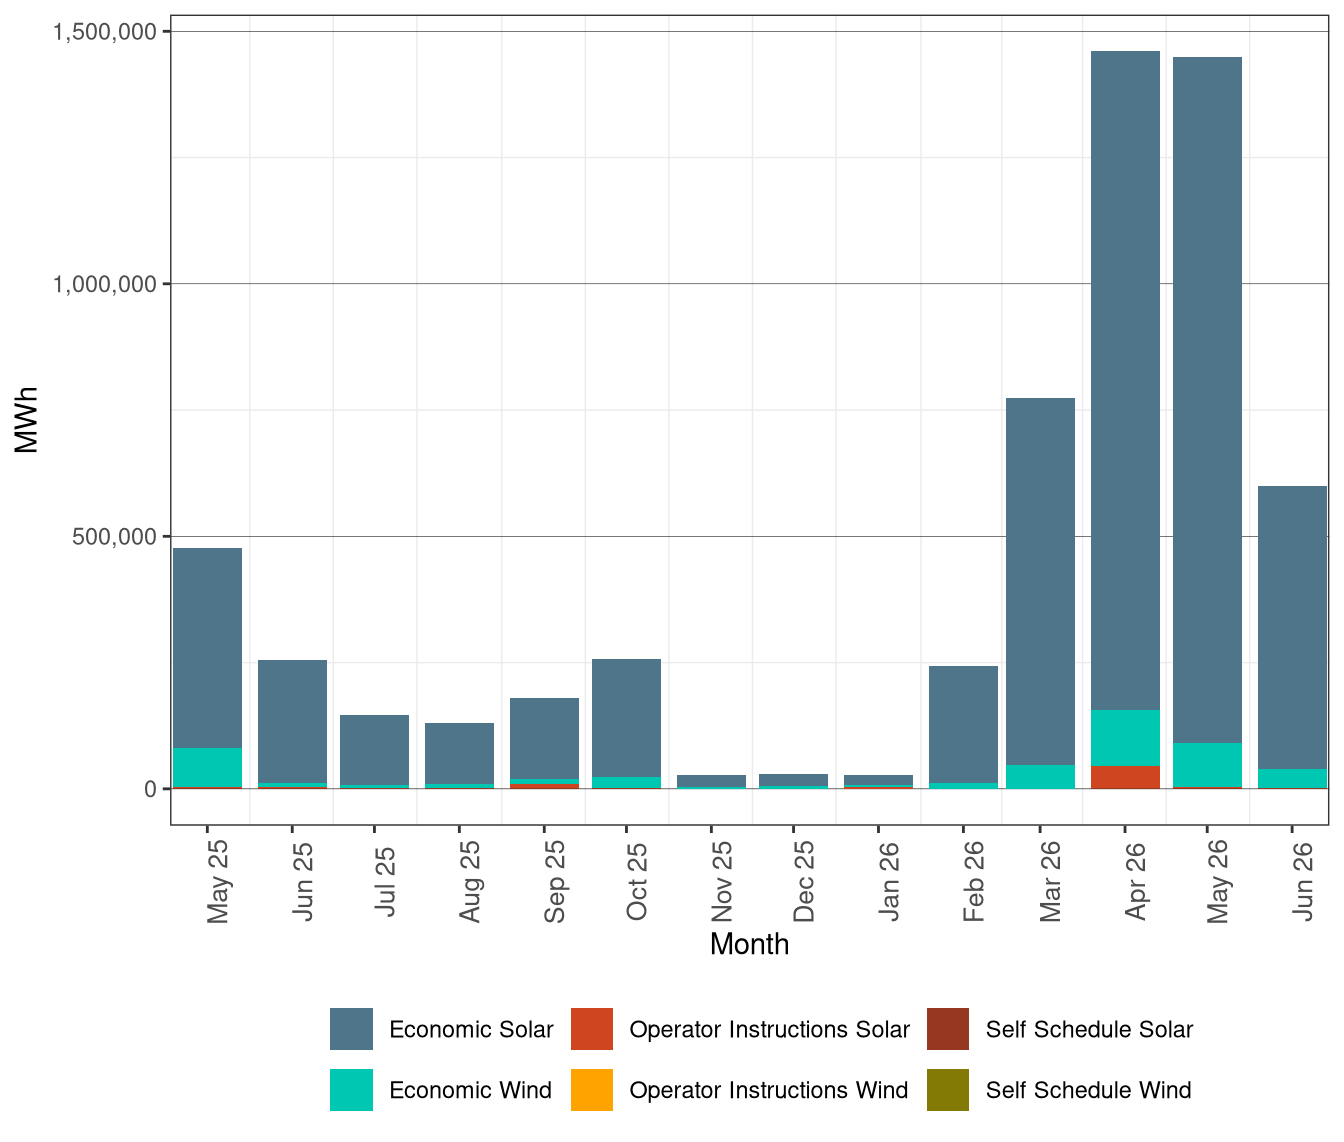Click the 'Oct 25' x-axis label
This screenshot has width=1344, height=1142.
pyautogui.click(x=636, y=881)
